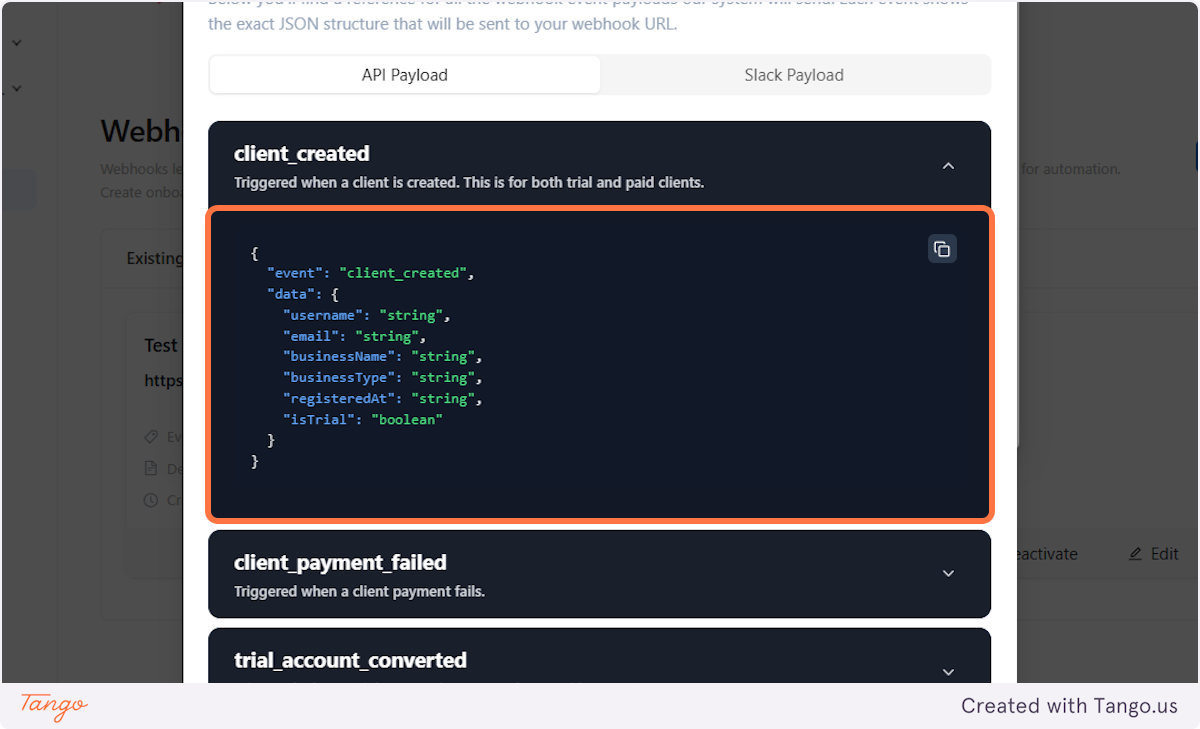This screenshot has width=1200, height=729.
Task: Click the Existing tab label in background page
Action: tap(154, 258)
